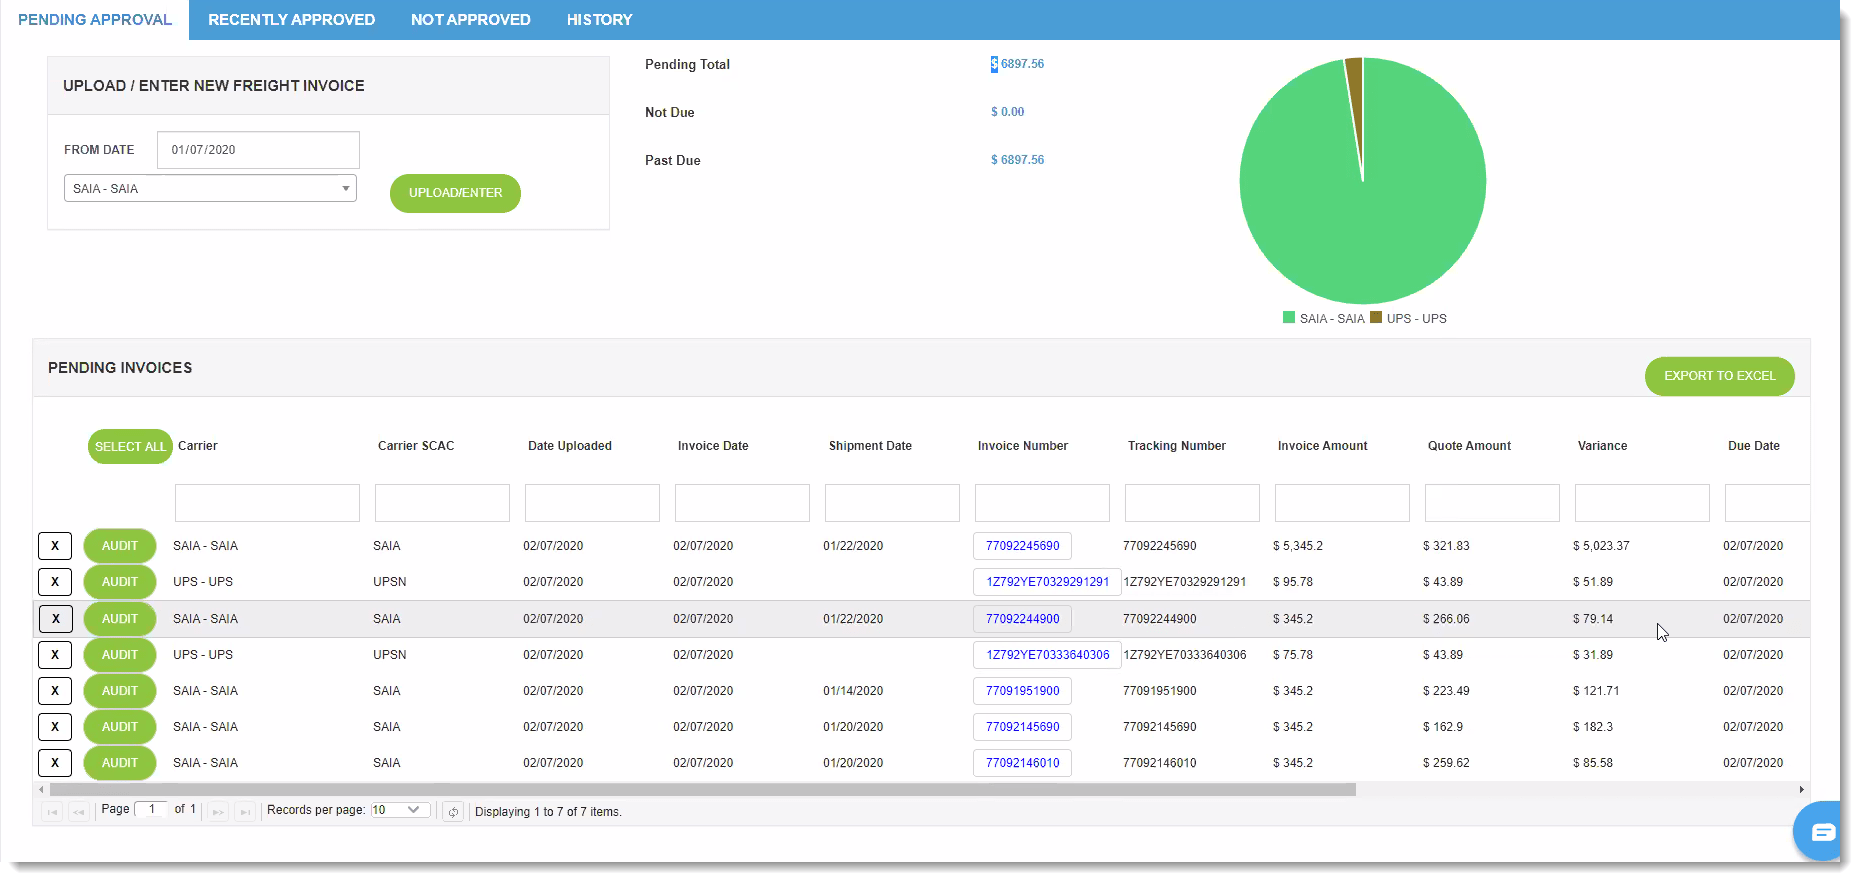This screenshot has width=1860, height=882.
Task: Go to last page pager icon
Action: coord(244,812)
